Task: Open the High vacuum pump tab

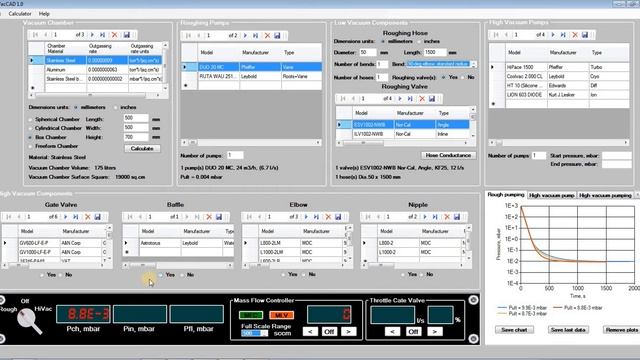Action: click(551, 196)
